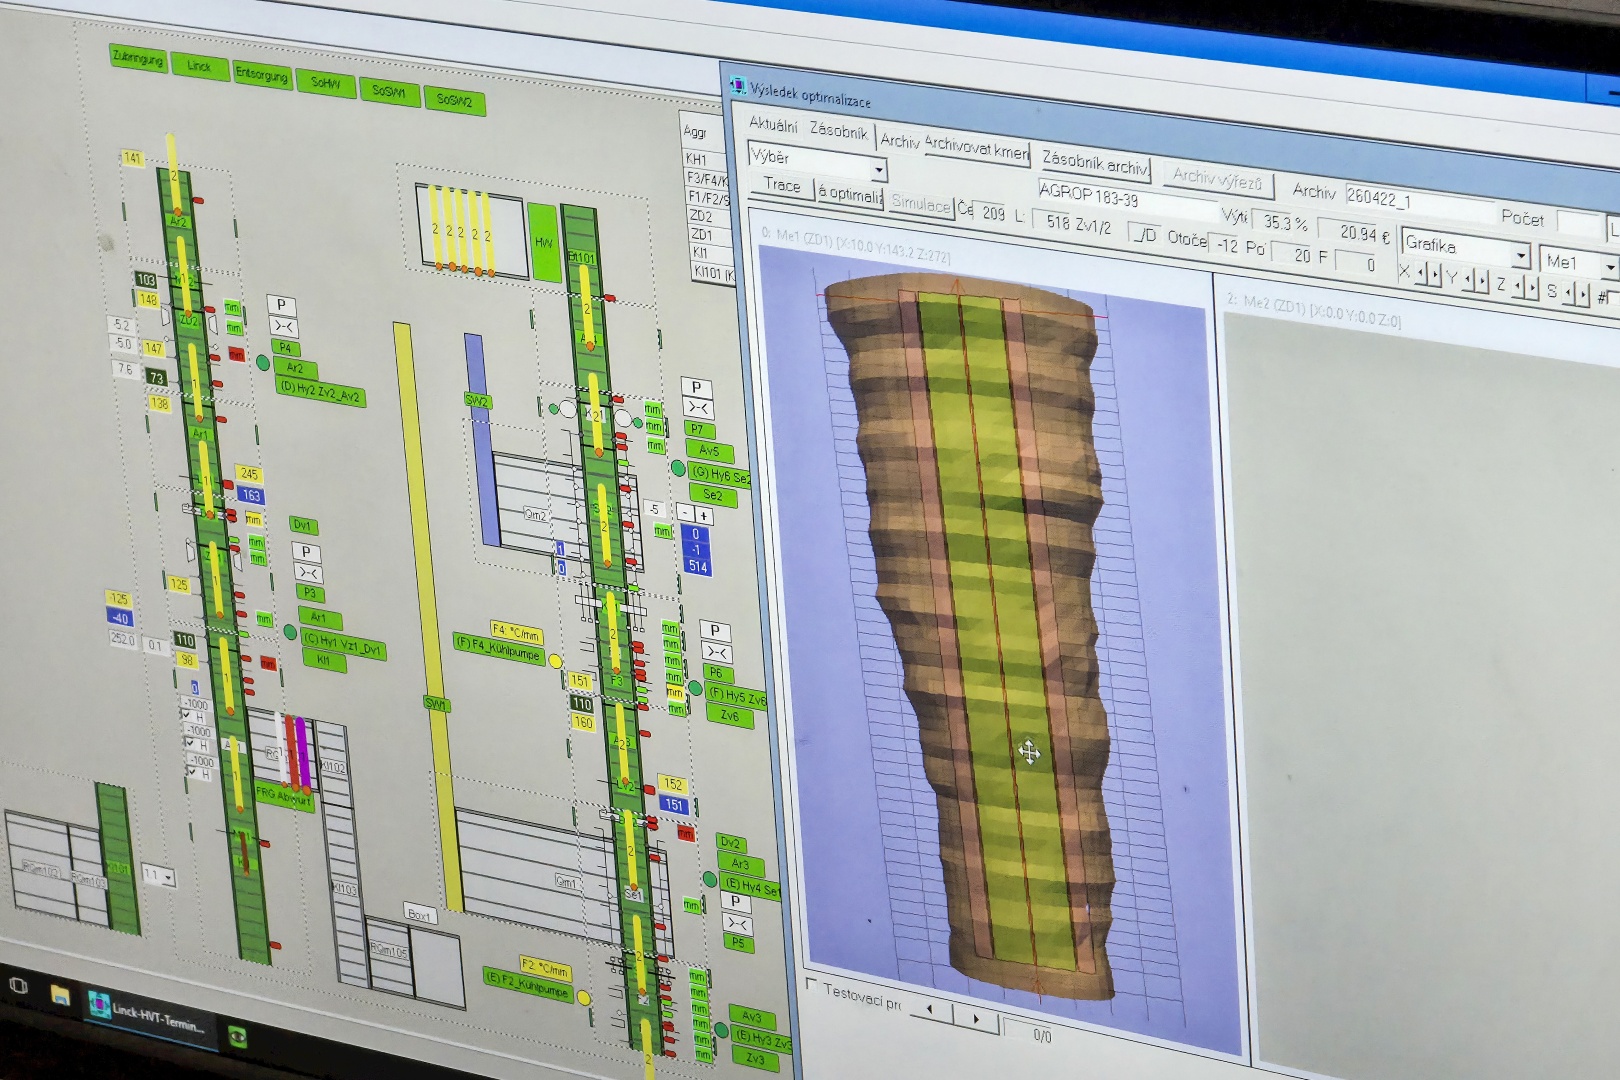Screen dimensions: 1620x1080
Task: Enable the Testovací checkbox under the 3D view
Action: tap(811, 985)
